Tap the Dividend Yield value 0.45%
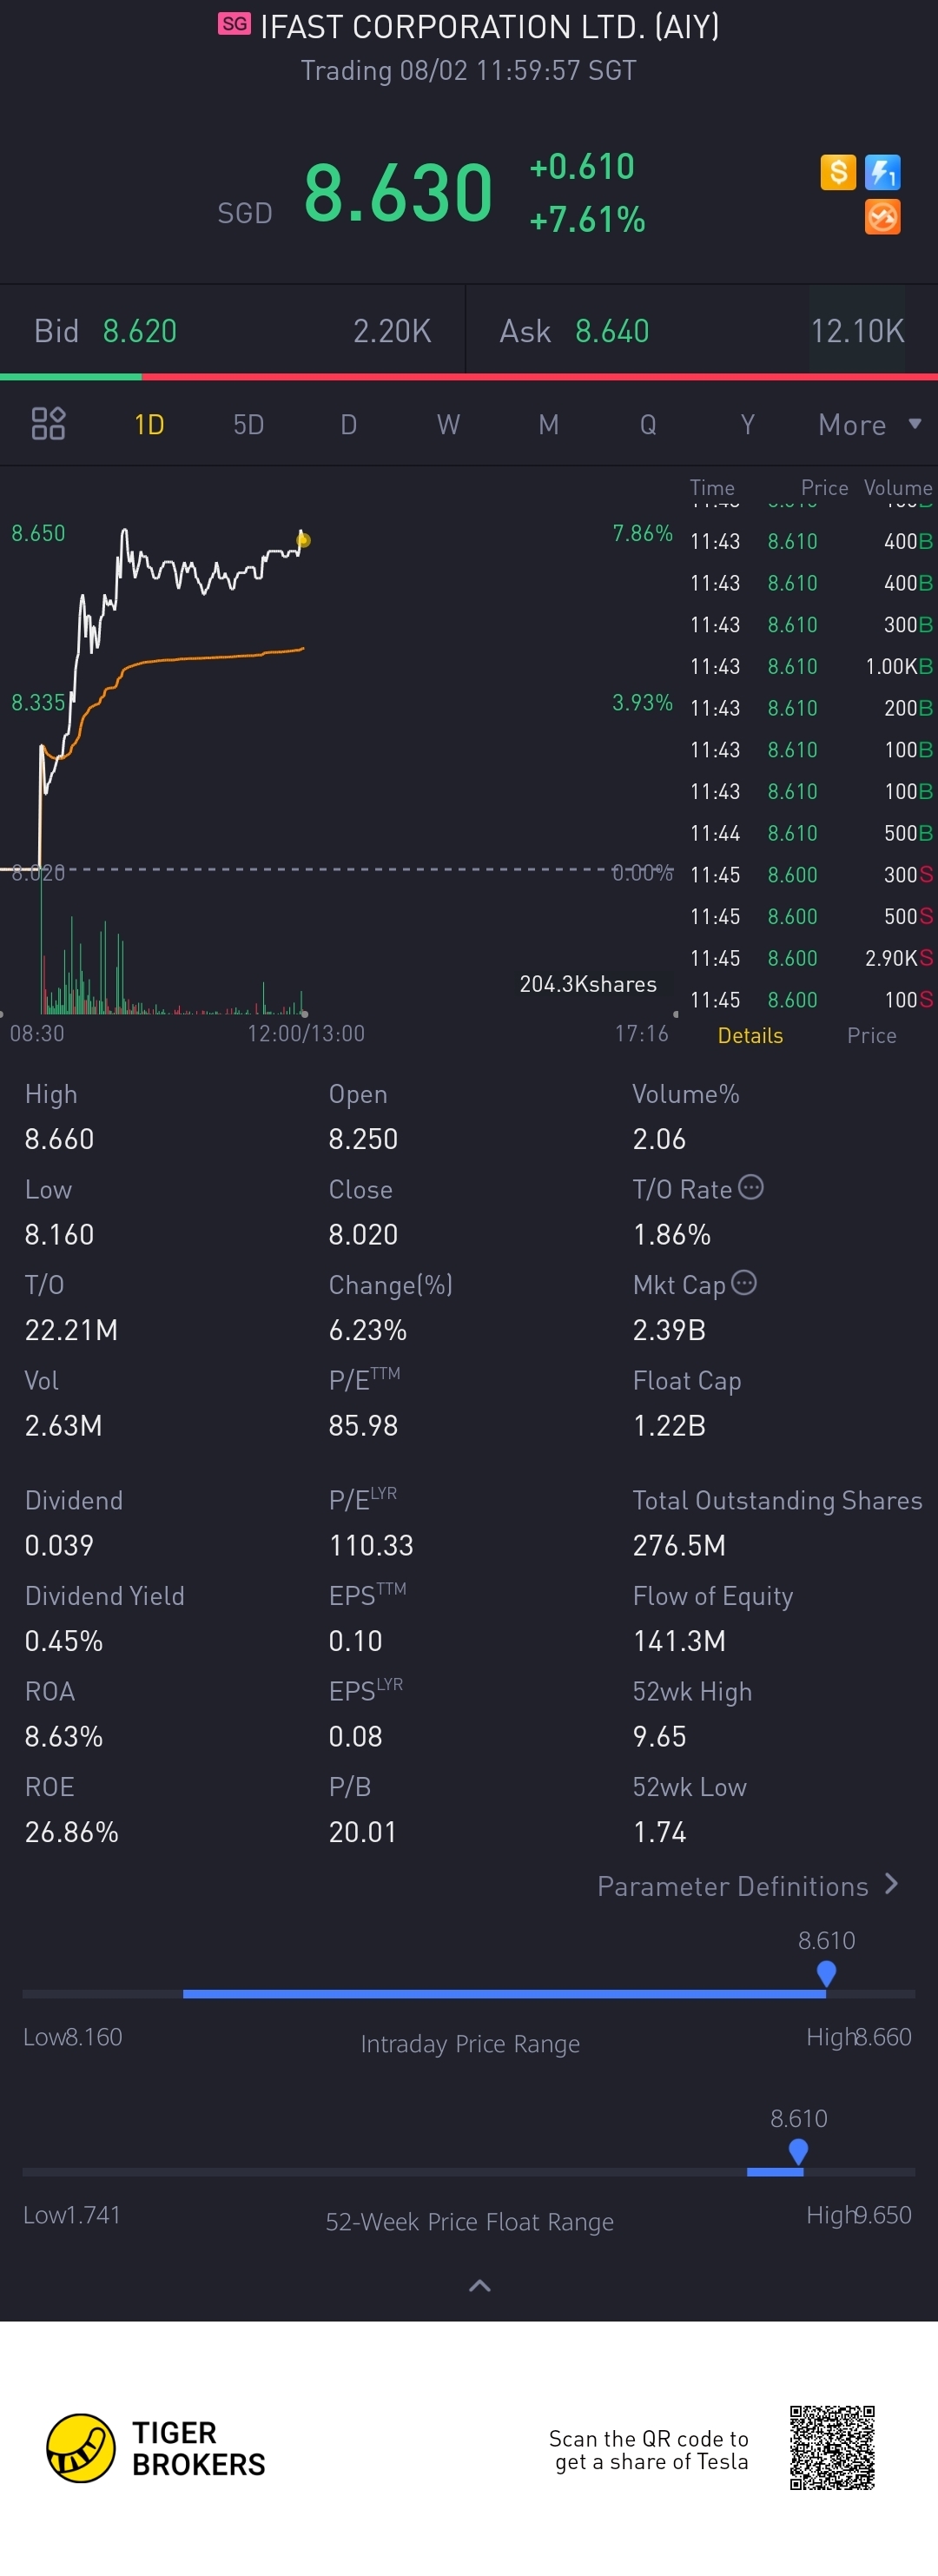This screenshot has height=2576, width=938. click(64, 1641)
